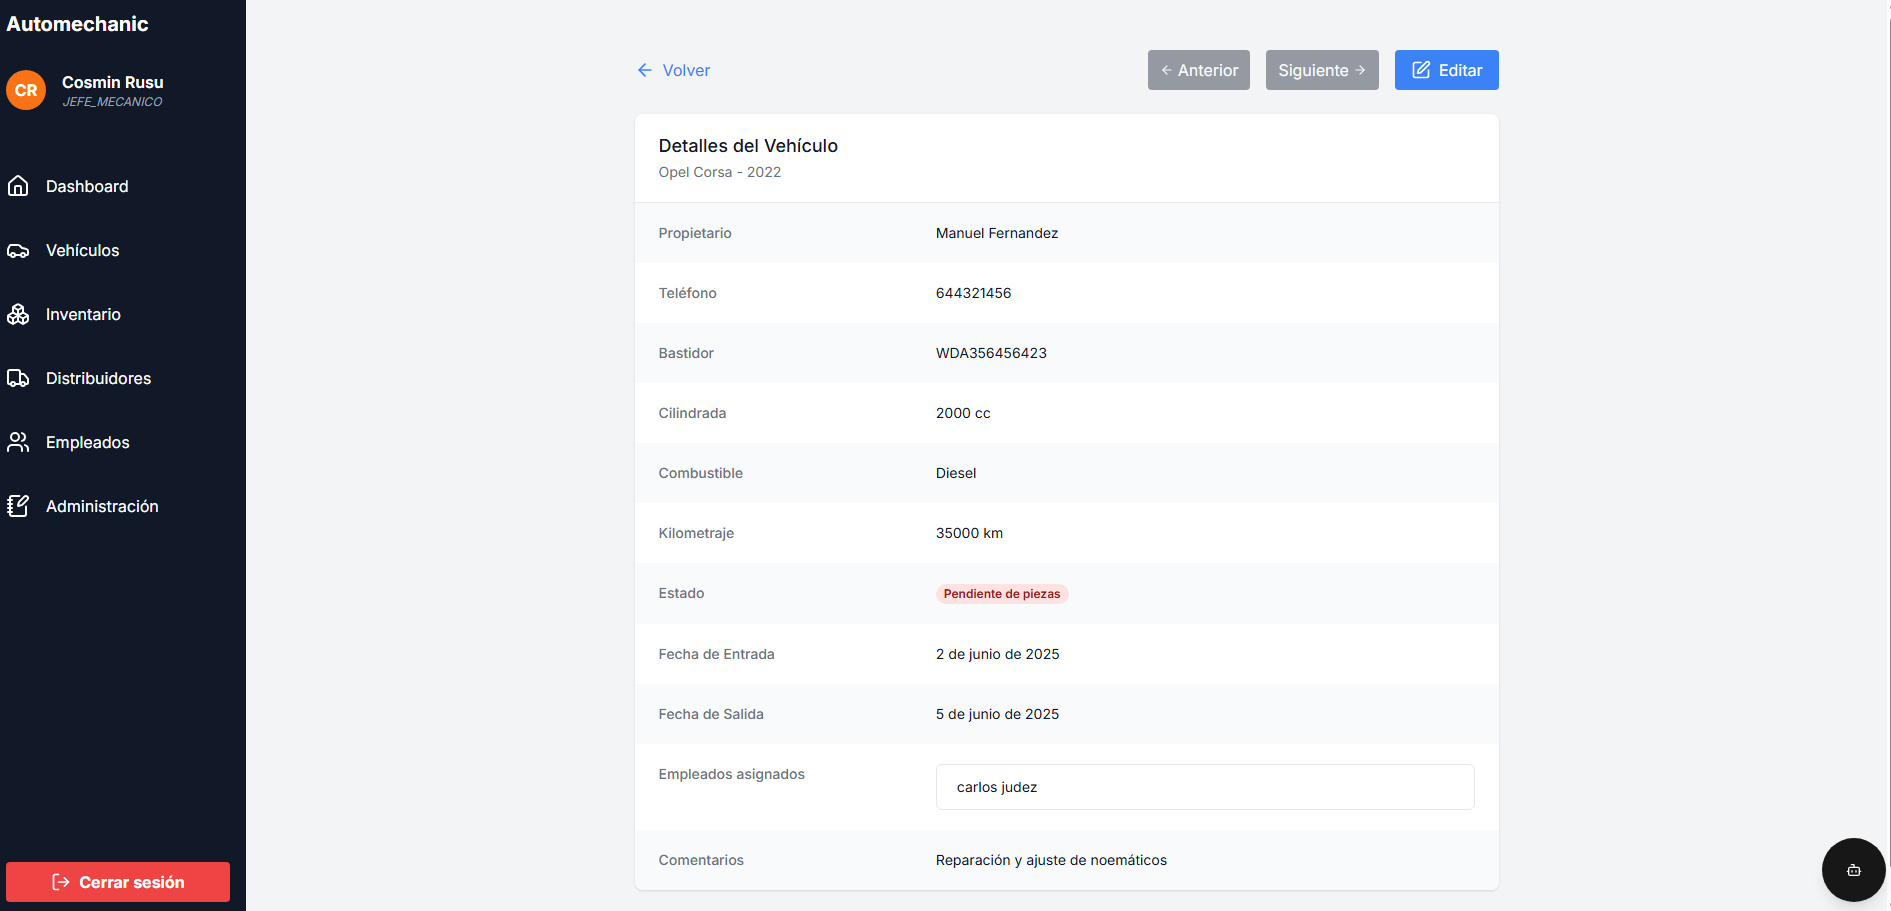Click the Distribuidores truck icon

click(x=18, y=379)
